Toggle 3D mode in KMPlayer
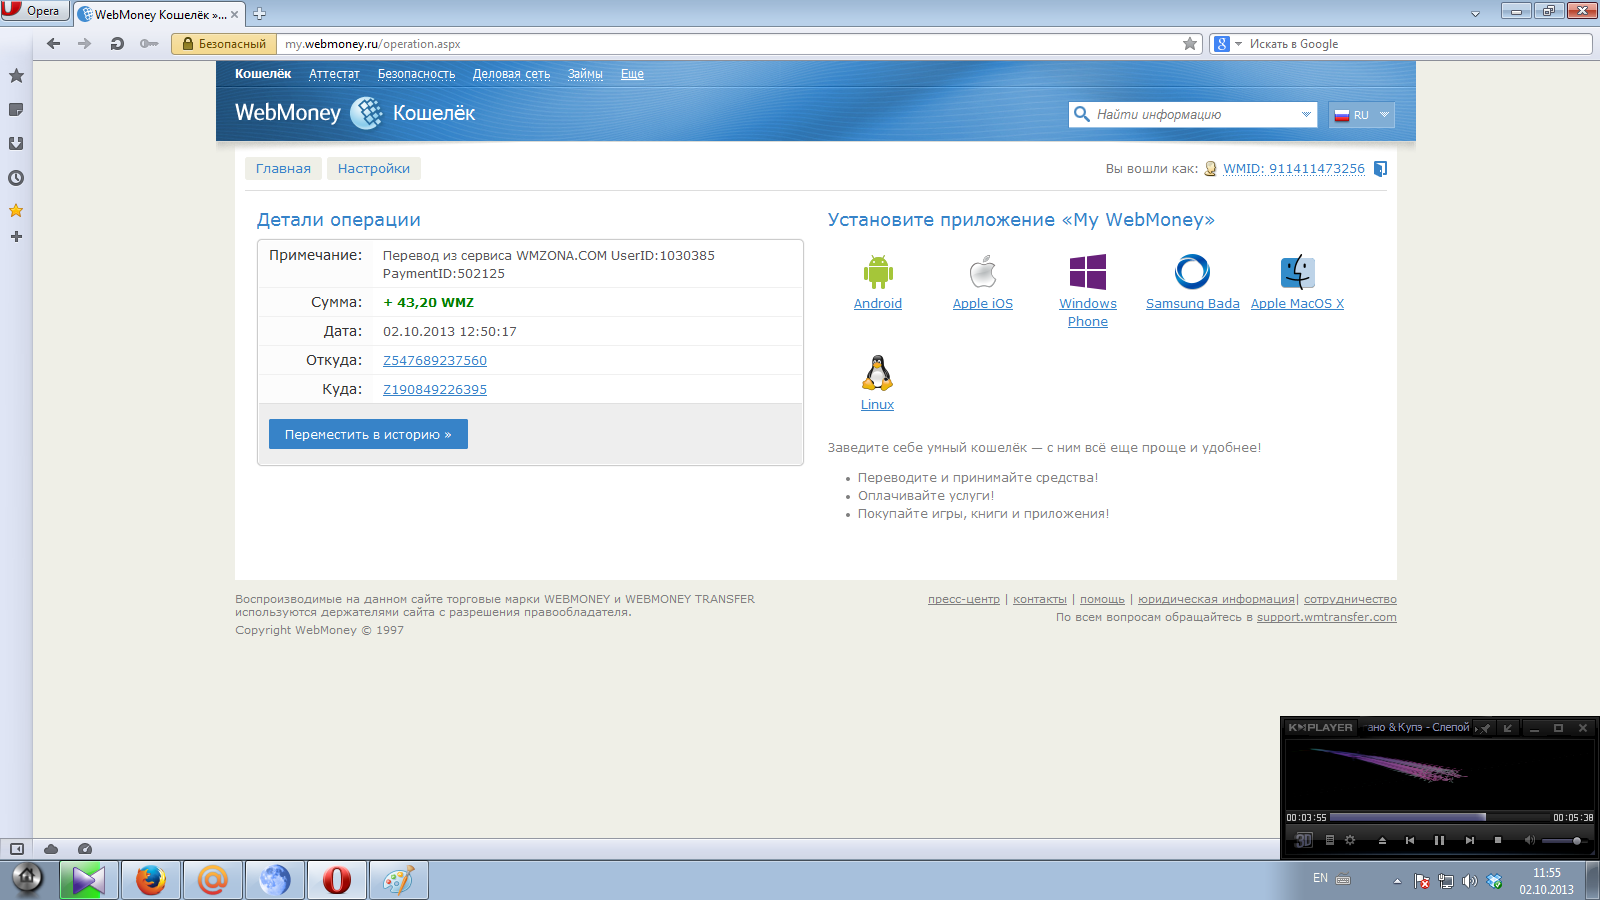Image resolution: width=1600 pixels, height=900 pixels. (1304, 840)
